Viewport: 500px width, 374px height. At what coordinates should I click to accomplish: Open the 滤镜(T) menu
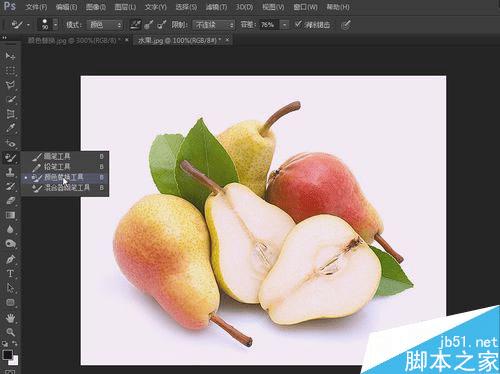click(x=216, y=7)
